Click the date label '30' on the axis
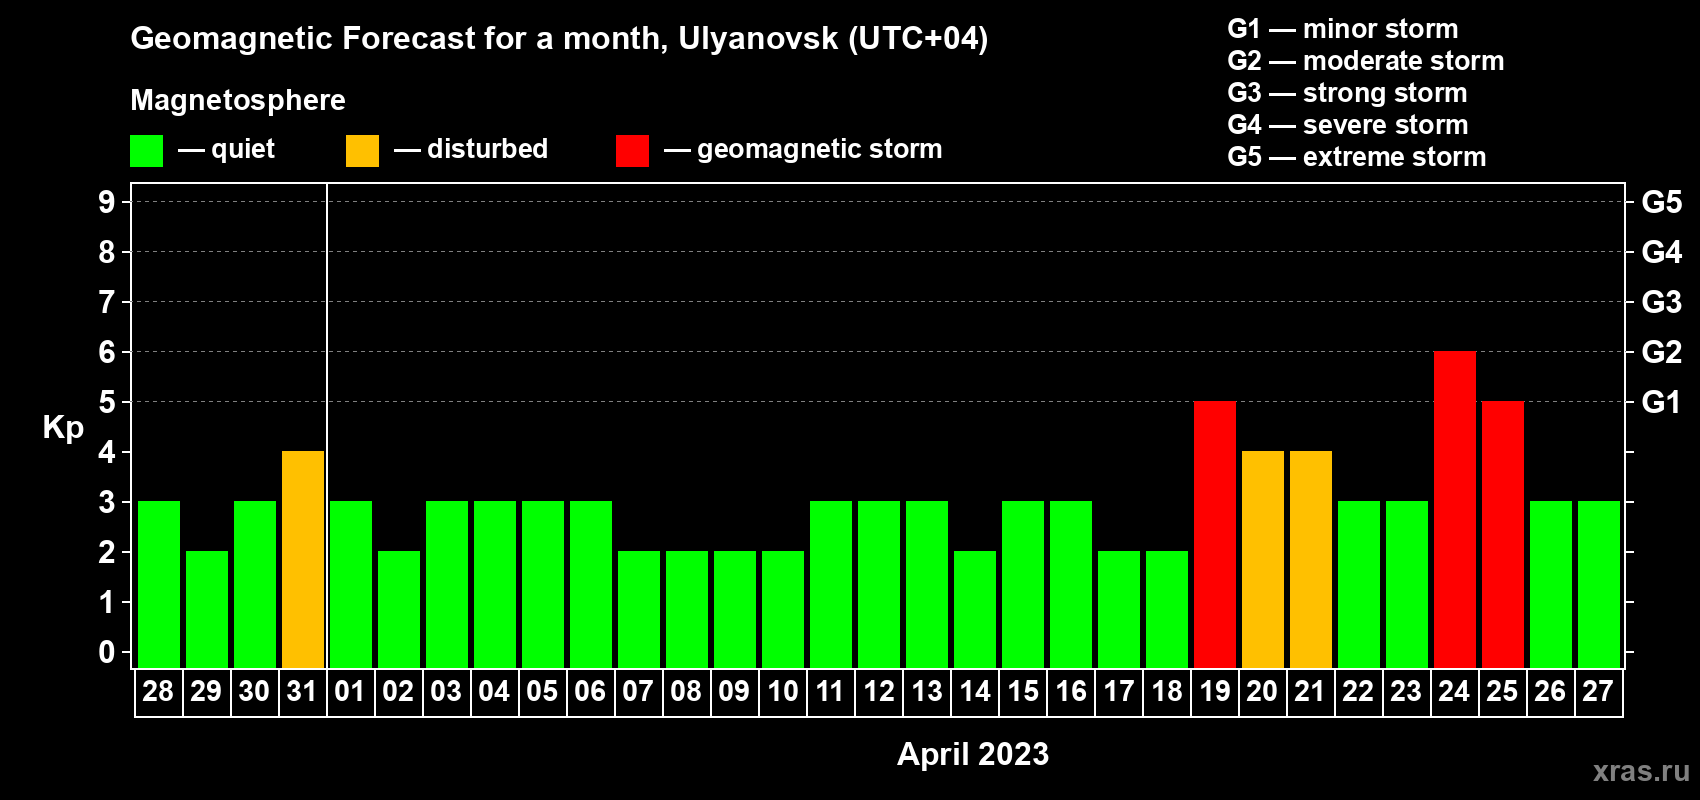Screen dimensions: 1700x800 click(x=254, y=692)
